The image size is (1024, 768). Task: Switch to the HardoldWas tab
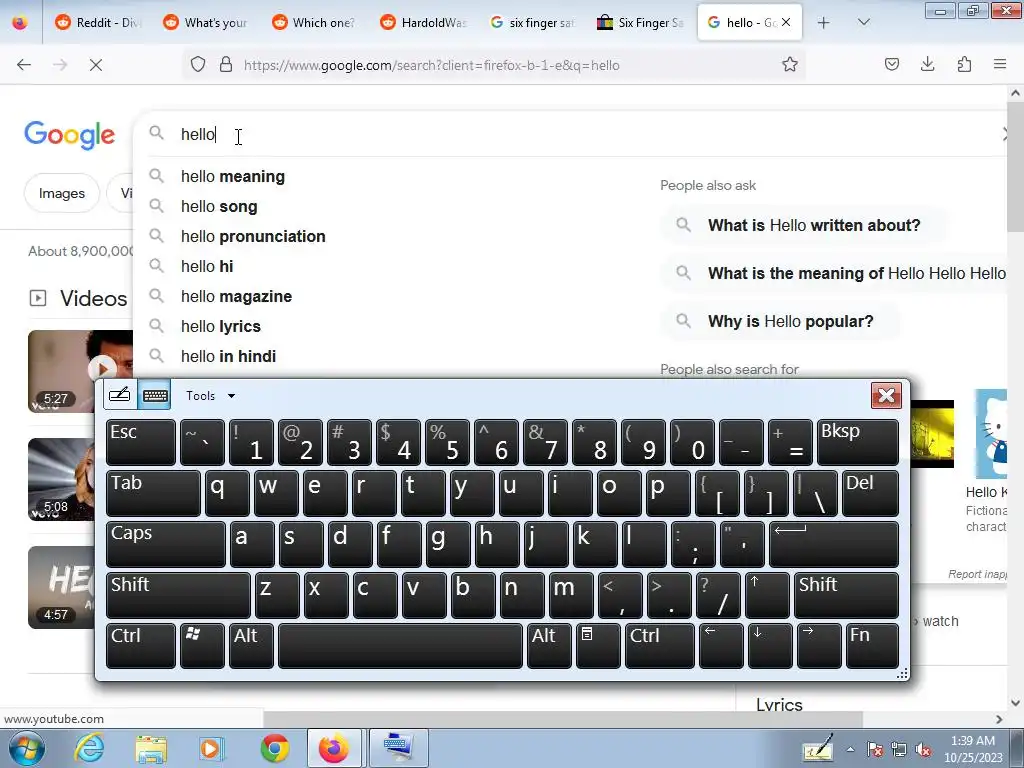423,22
